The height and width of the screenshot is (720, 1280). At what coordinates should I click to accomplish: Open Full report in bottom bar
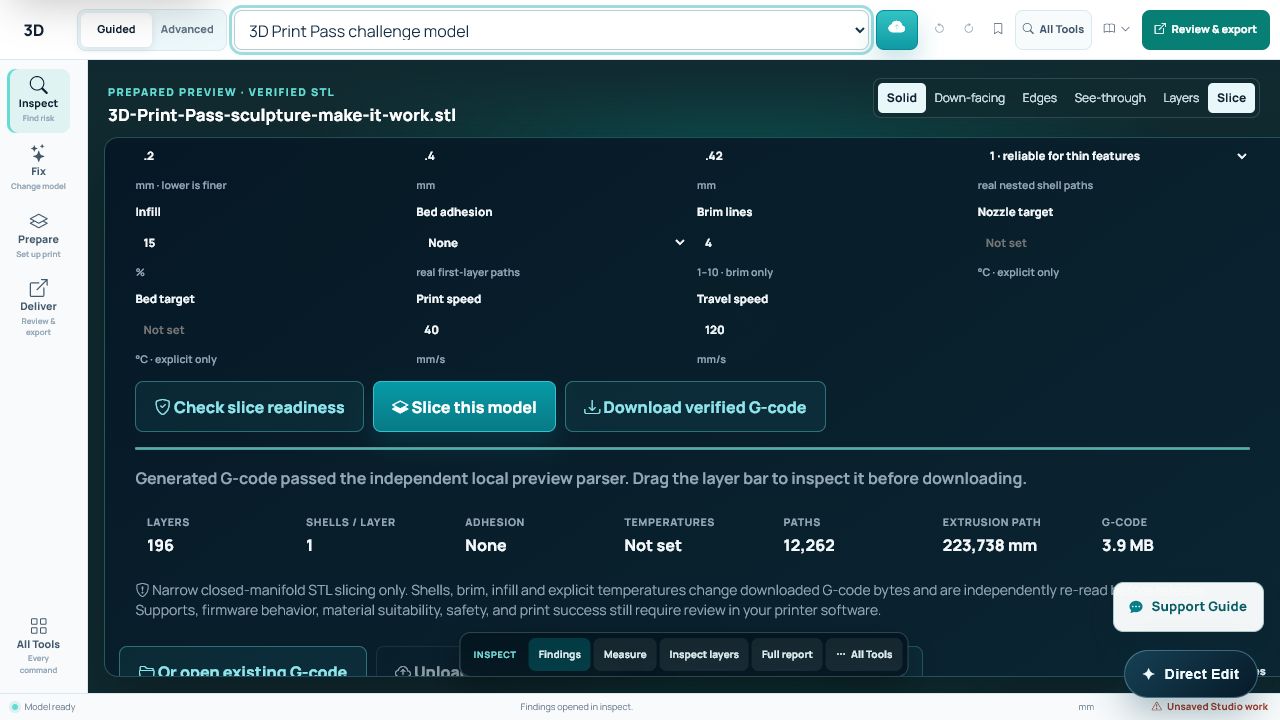coord(787,654)
